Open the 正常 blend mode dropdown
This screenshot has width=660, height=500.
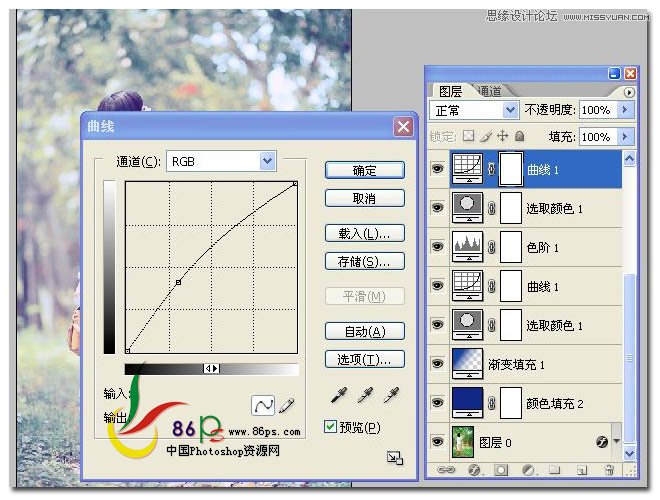[510, 110]
